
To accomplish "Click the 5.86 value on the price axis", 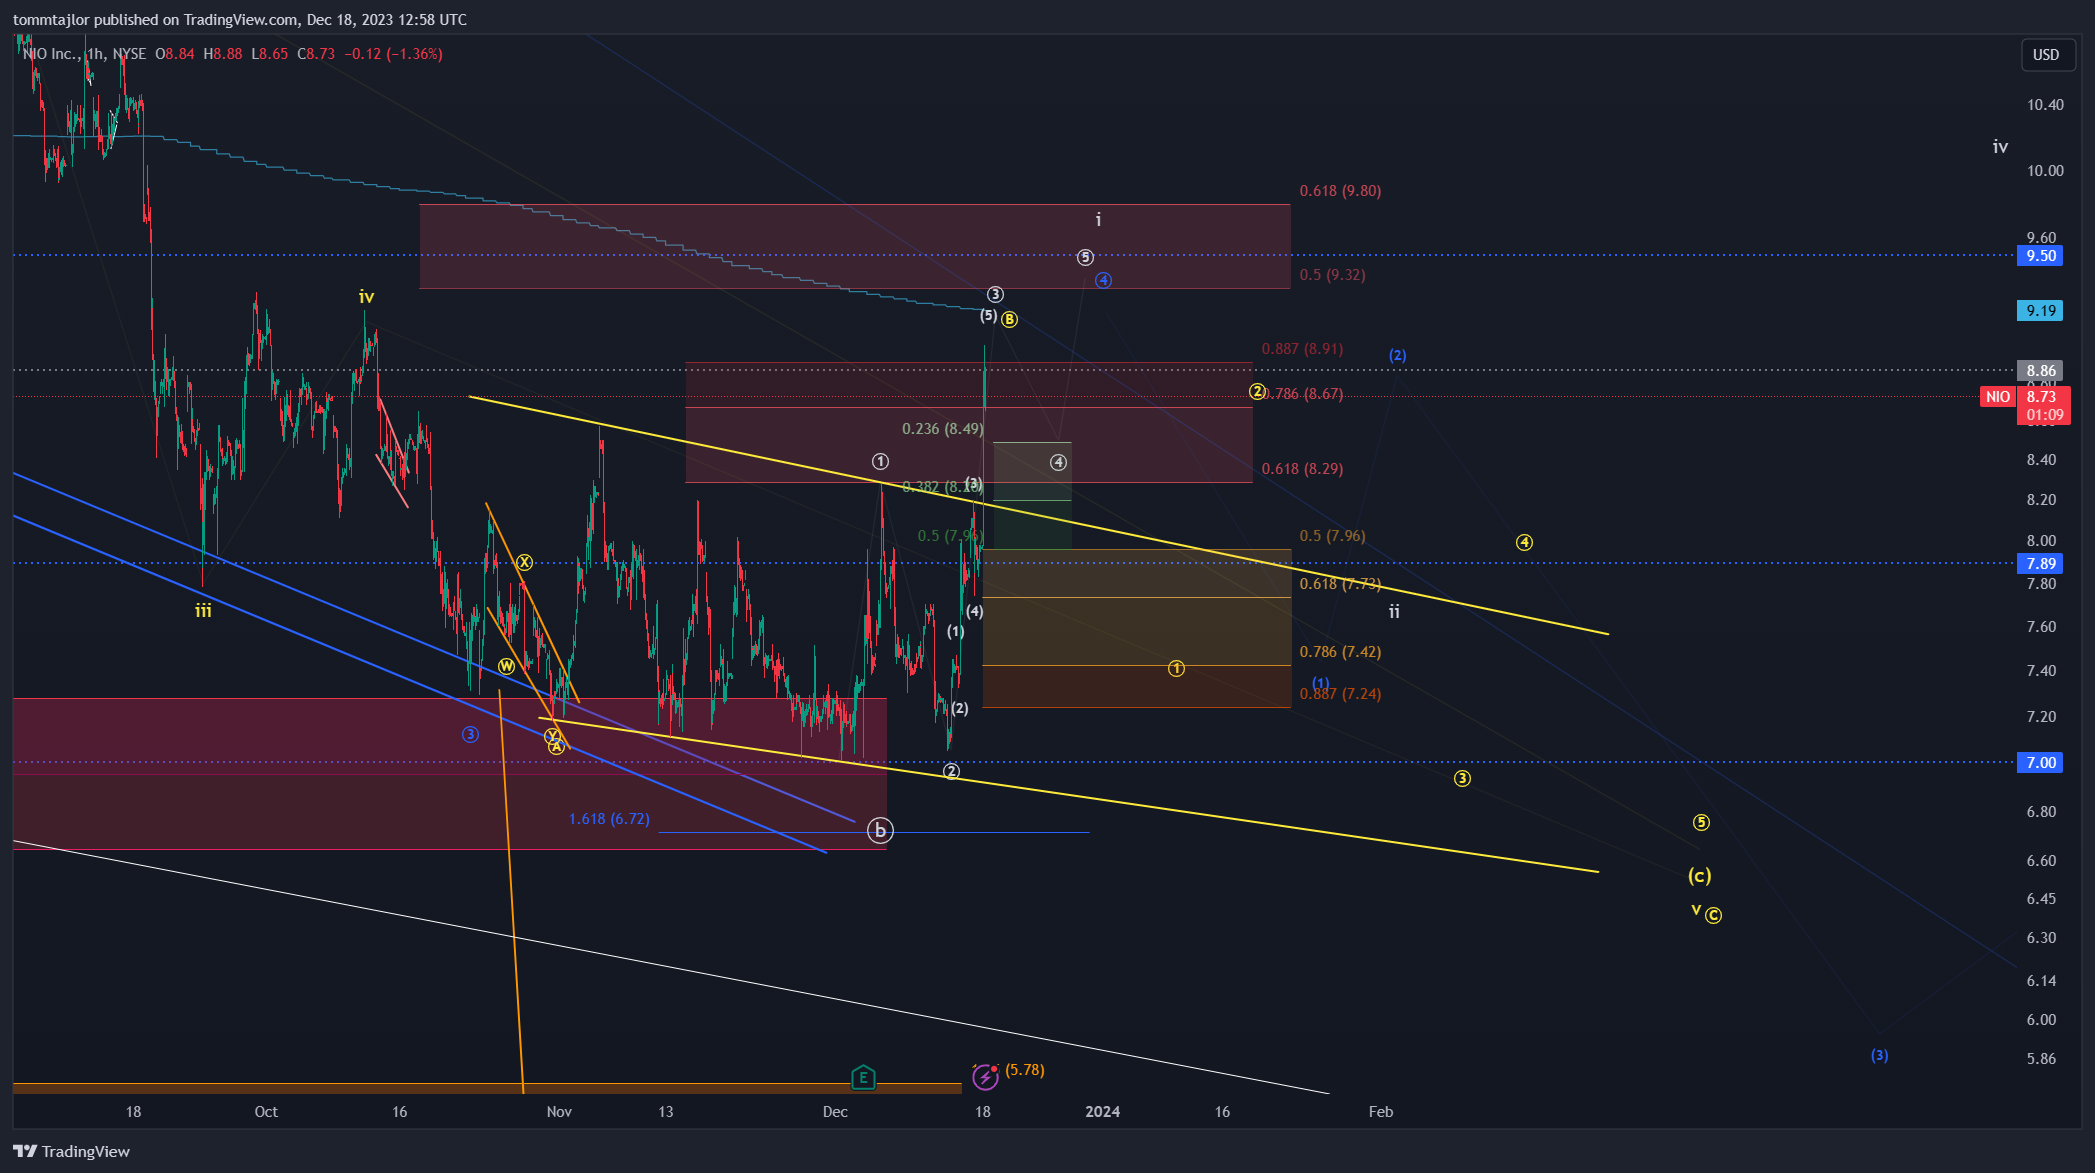I will (2041, 1058).
